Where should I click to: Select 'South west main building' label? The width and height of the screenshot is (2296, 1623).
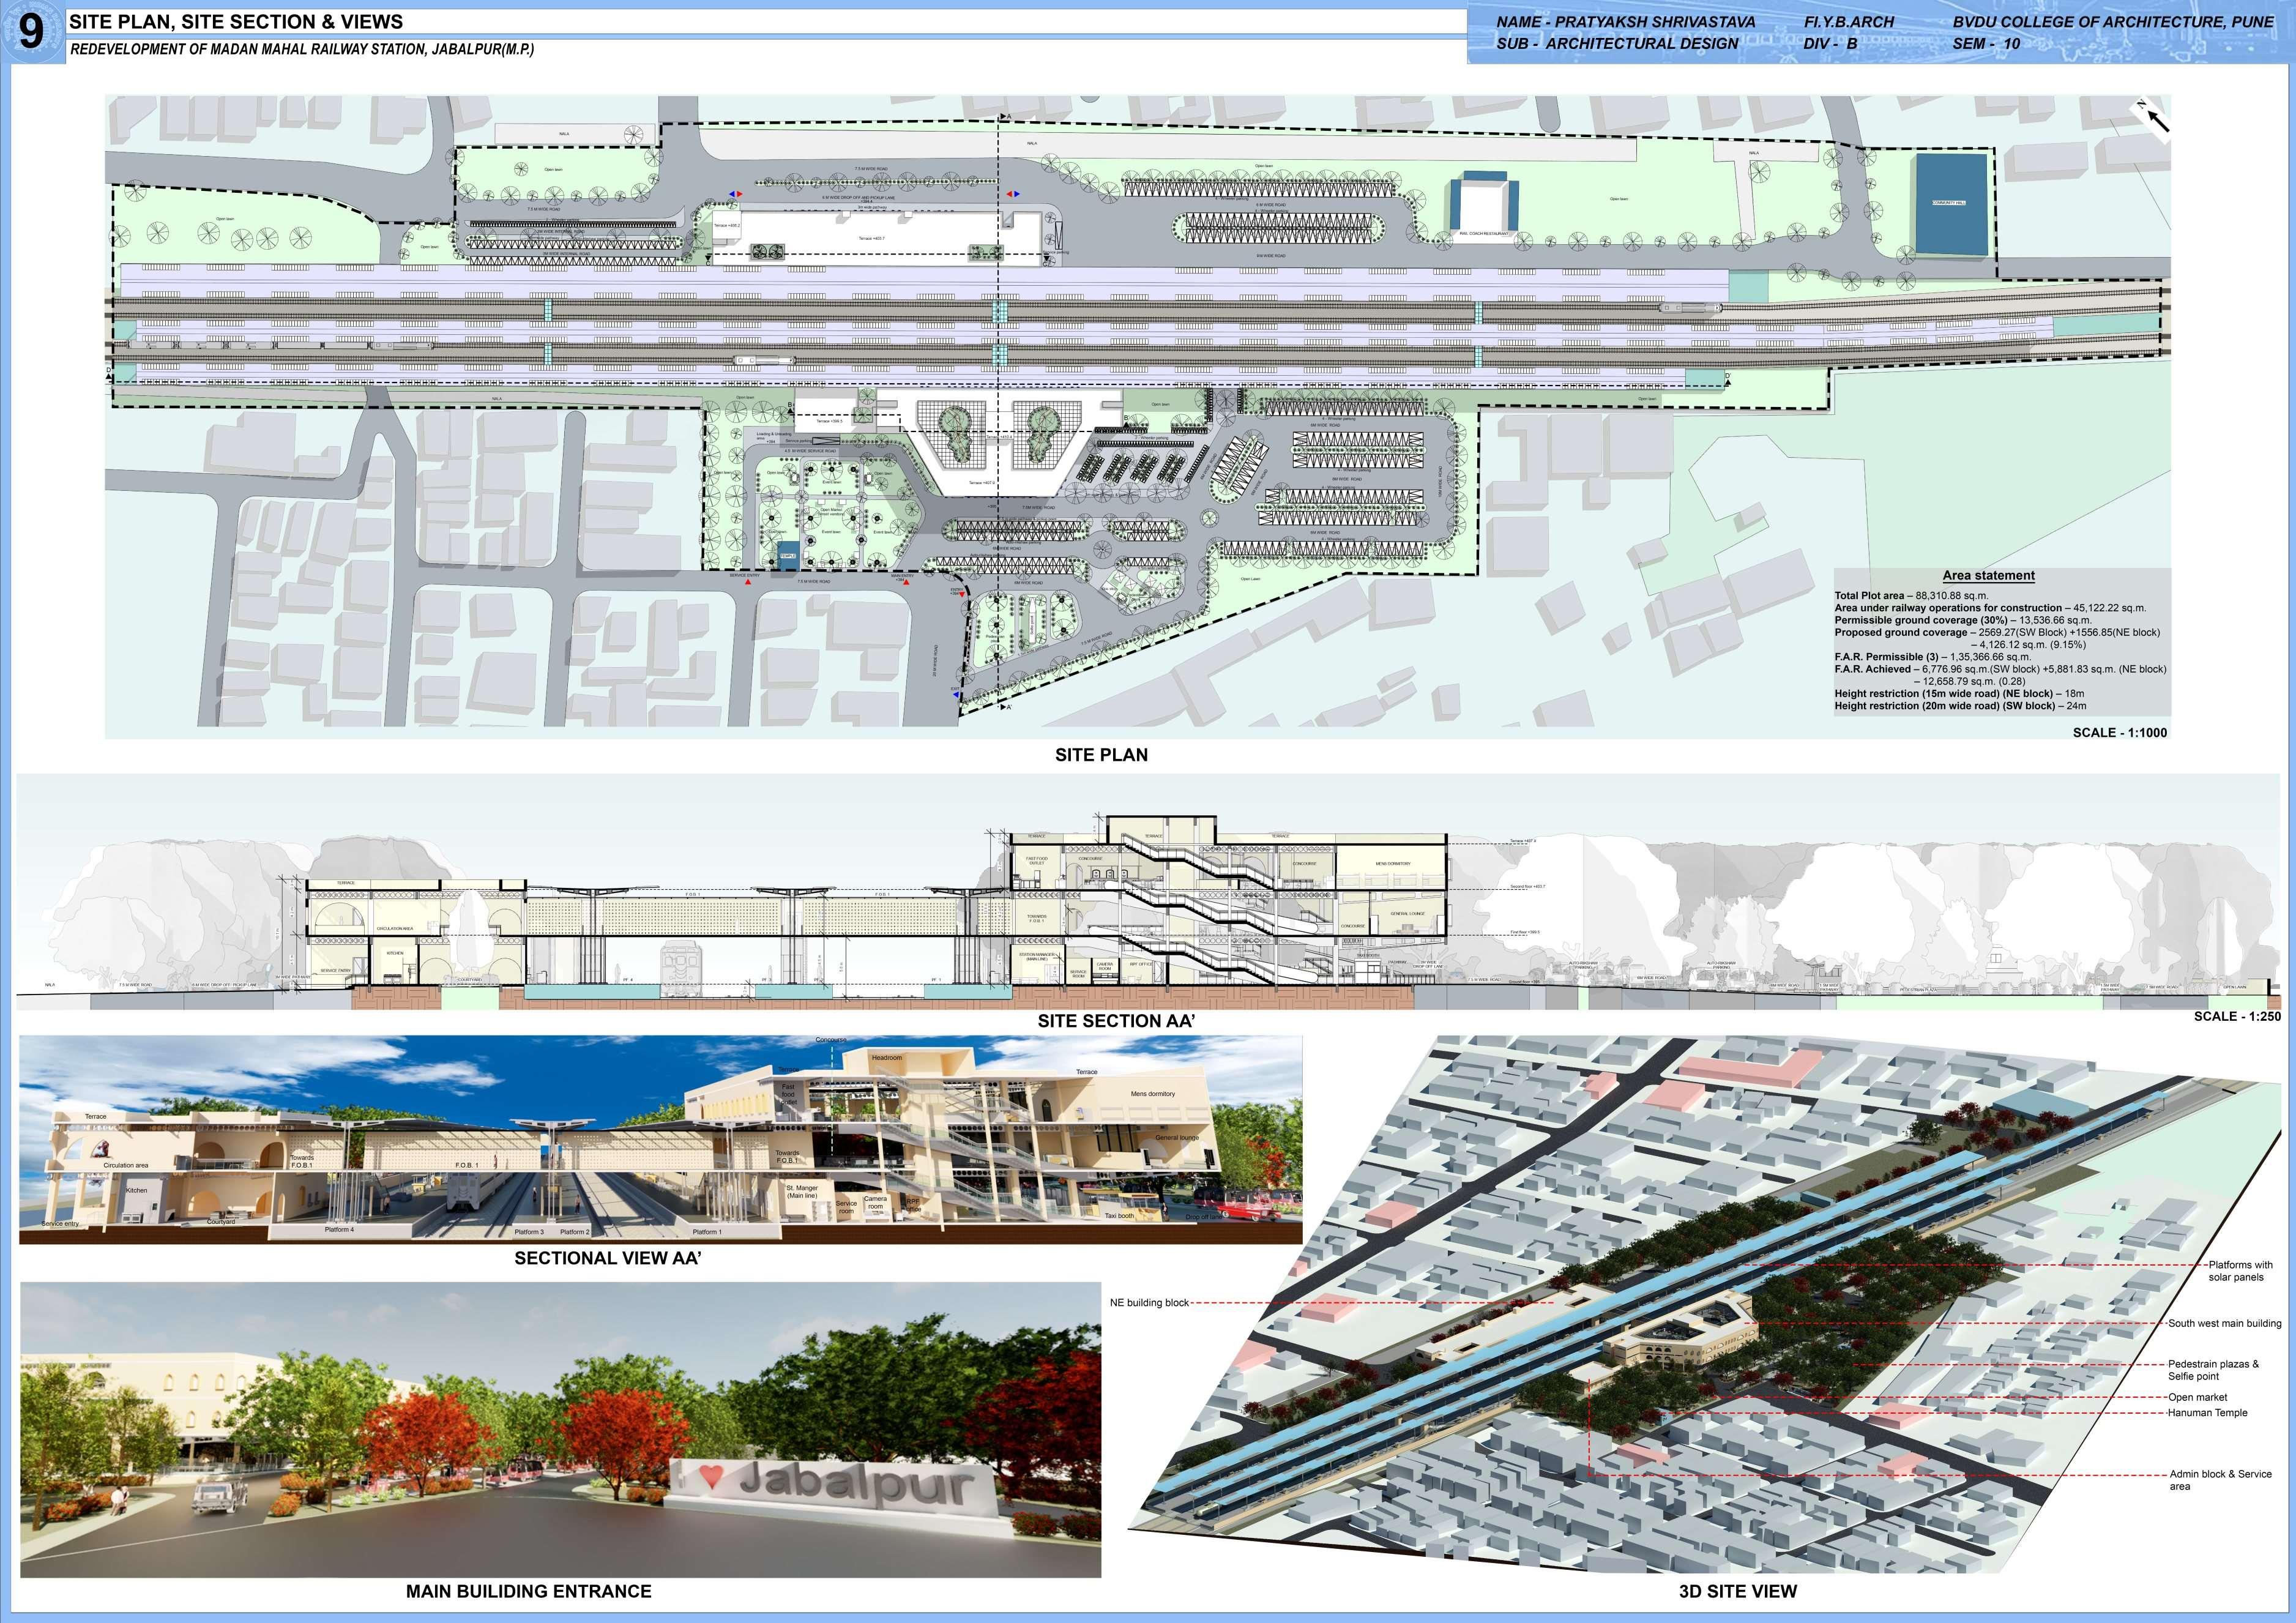click(x=2224, y=1323)
